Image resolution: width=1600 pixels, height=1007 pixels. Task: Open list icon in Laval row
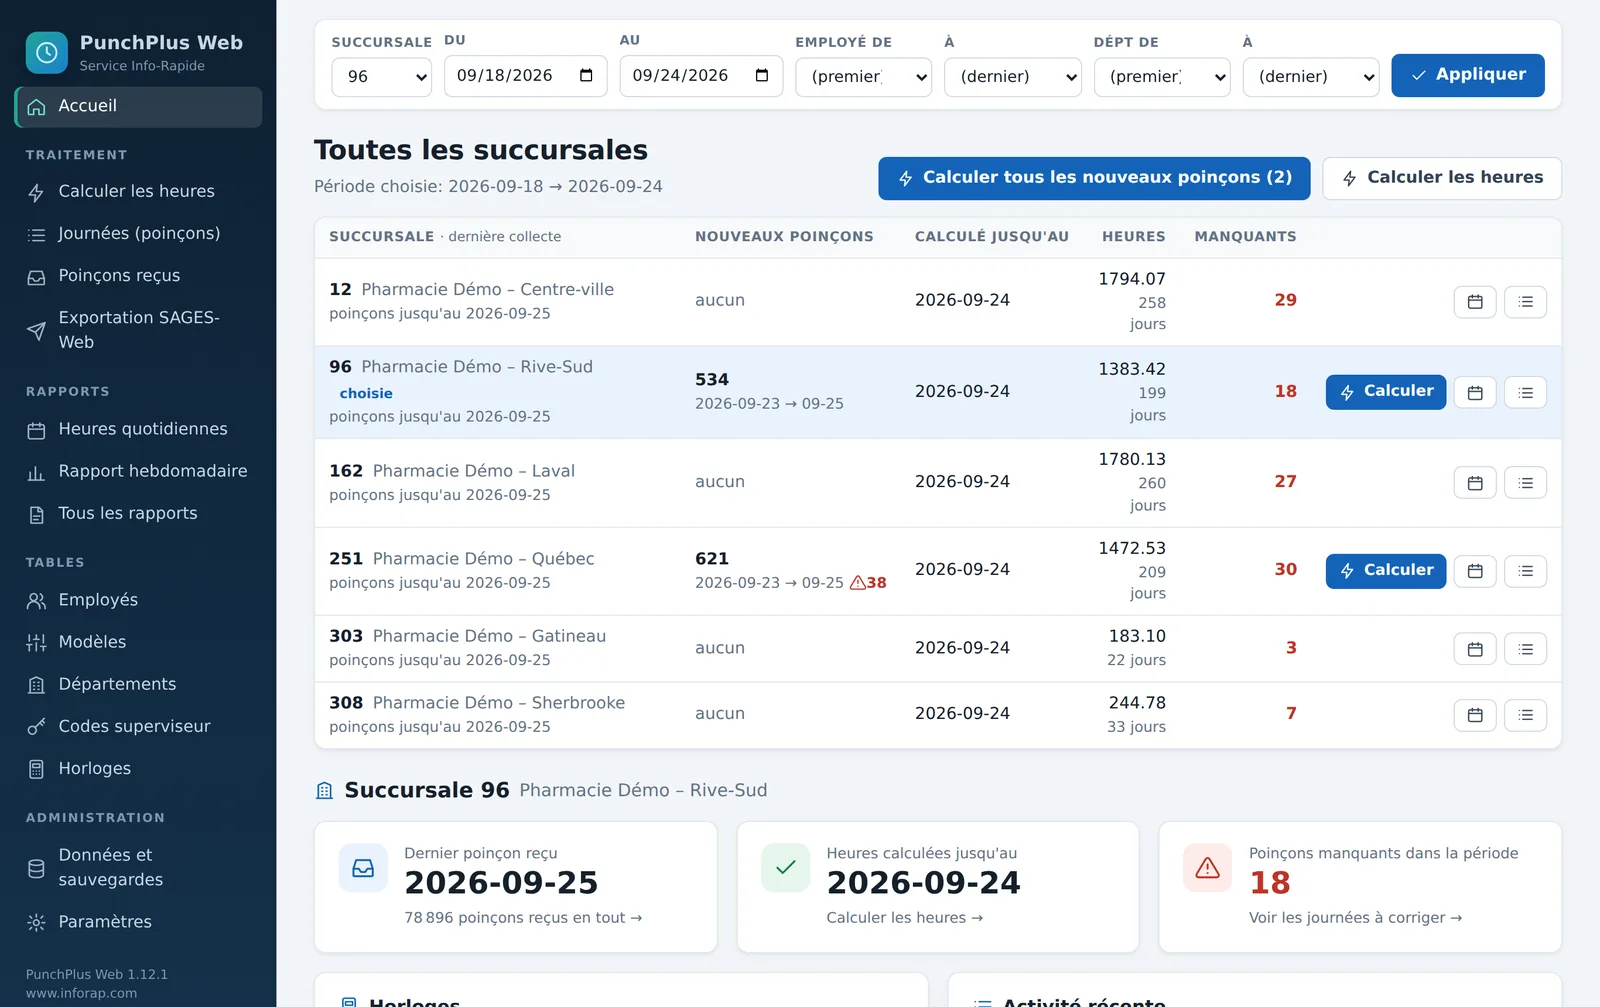coord(1526,483)
